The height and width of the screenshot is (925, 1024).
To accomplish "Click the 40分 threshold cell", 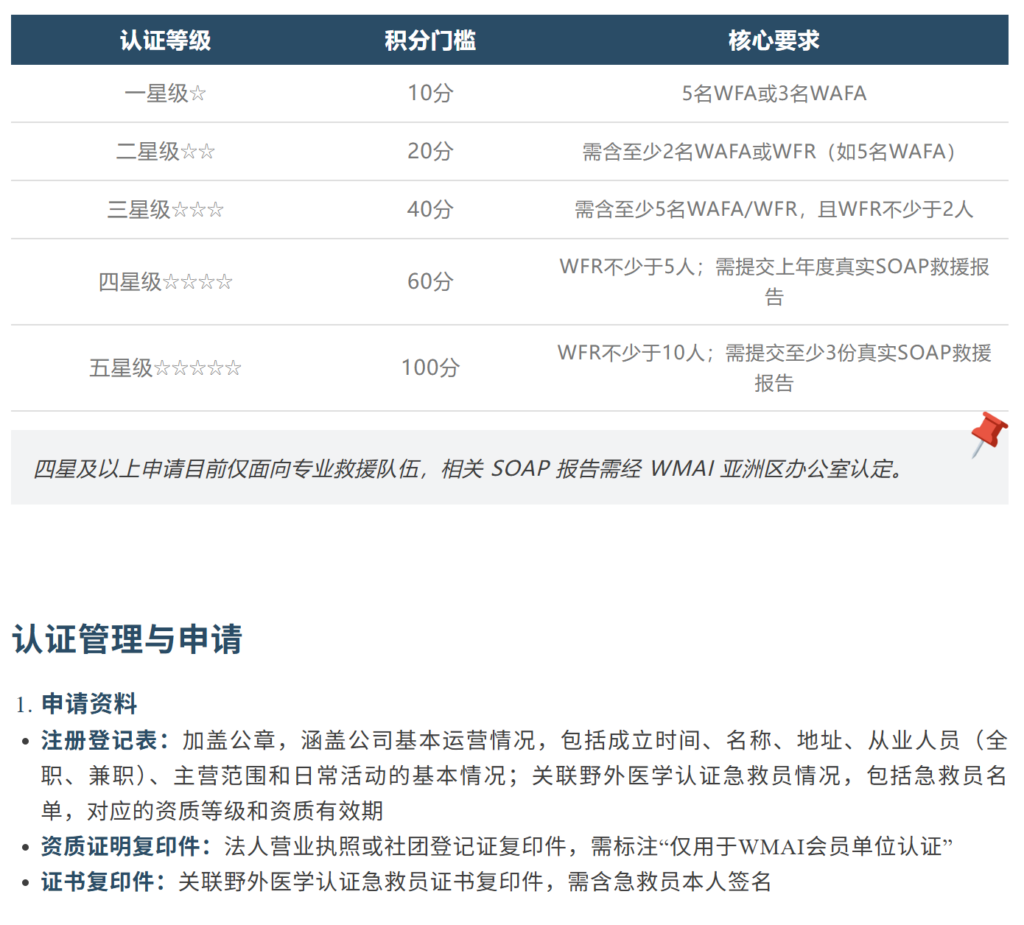I will pyautogui.click(x=430, y=210).
